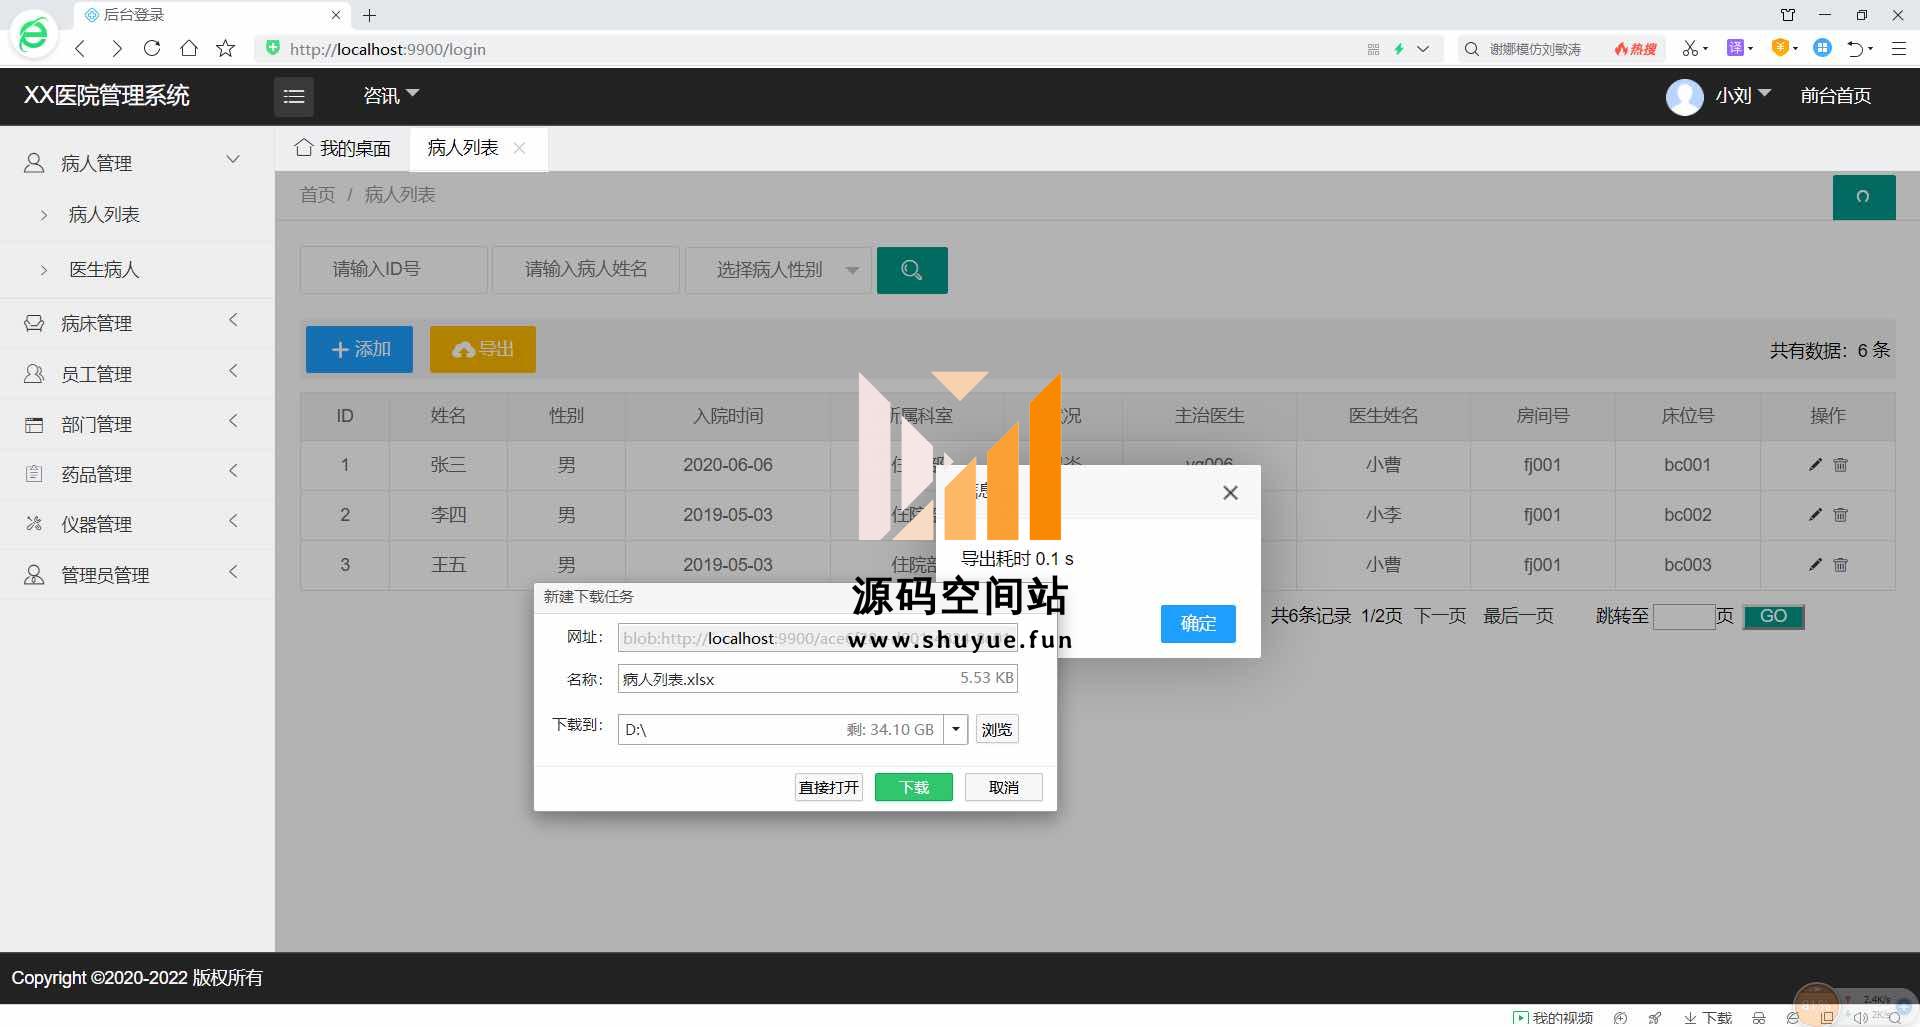Screen dimensions: 1920x1027
Task: Delete row 张三 with trash icon
Action: [x=1840, y=464]
